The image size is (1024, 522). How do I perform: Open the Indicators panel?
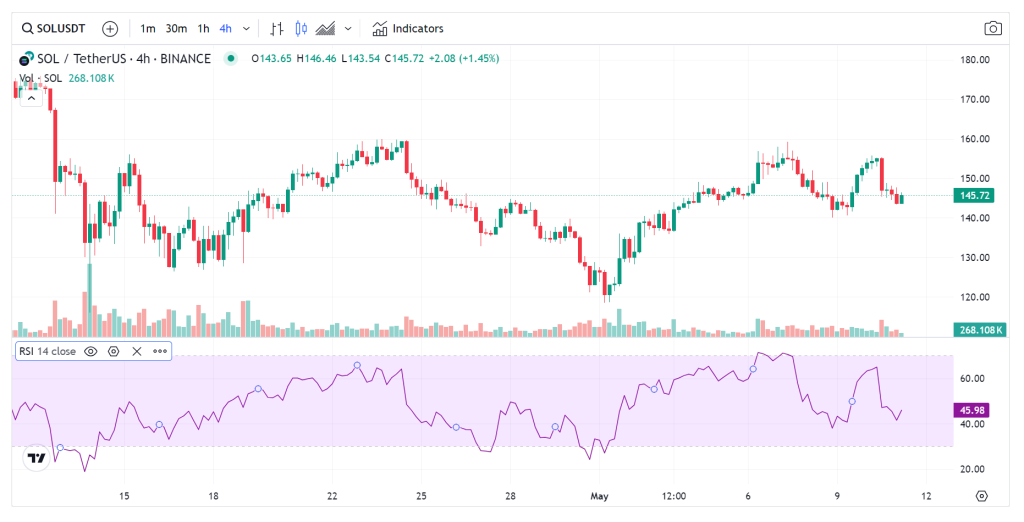pos(408,28)
